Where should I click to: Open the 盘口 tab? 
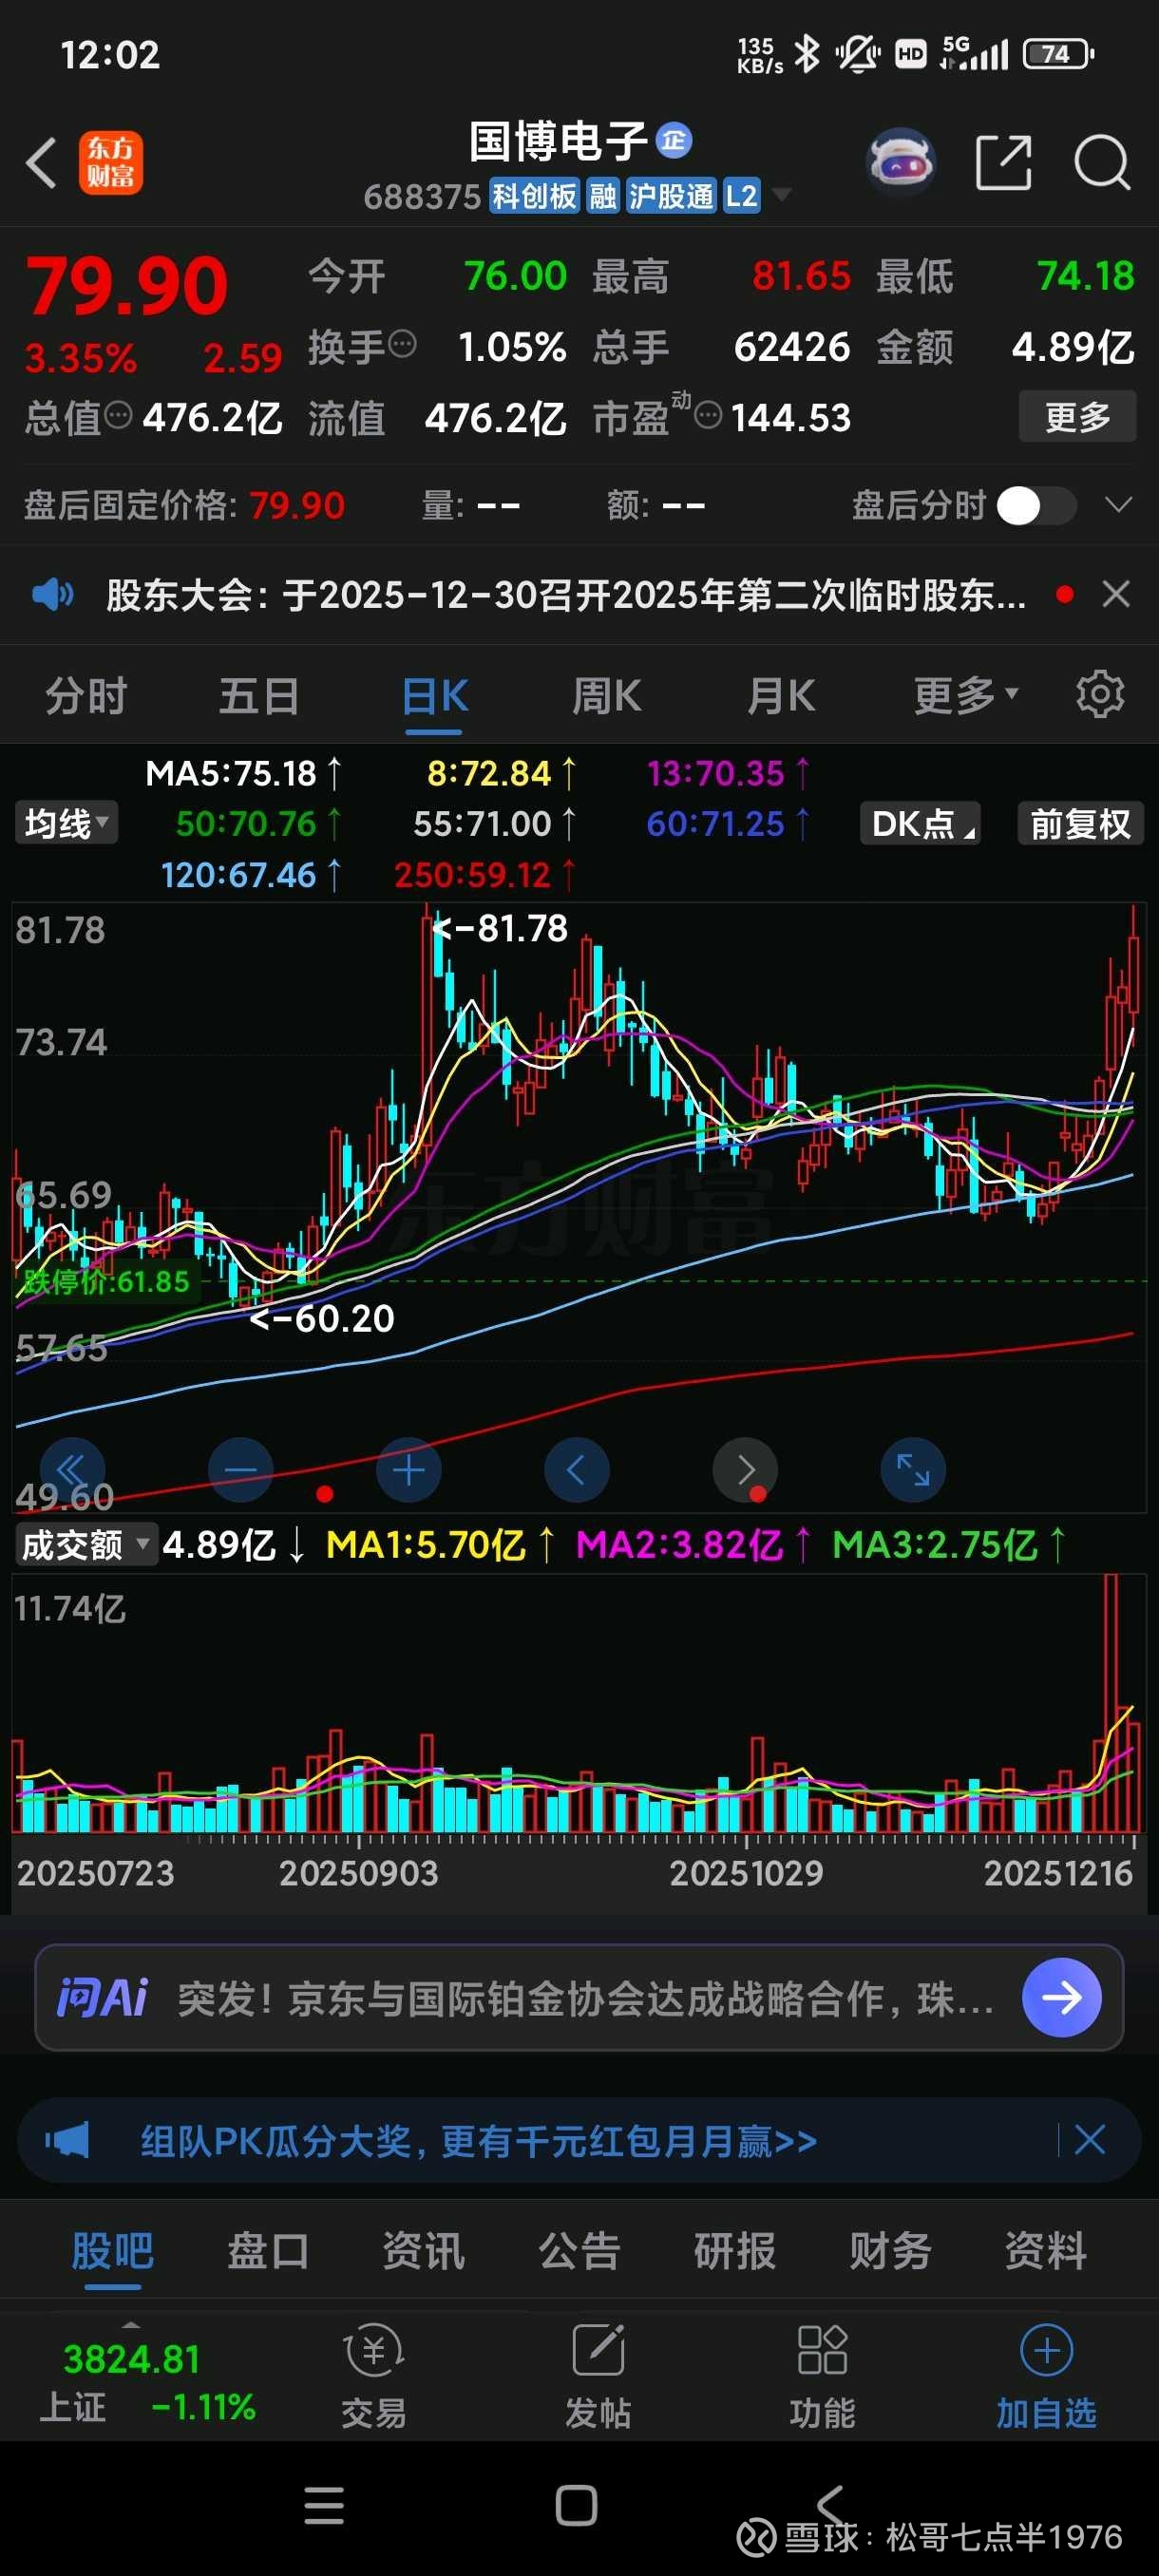click(268, 2250)
